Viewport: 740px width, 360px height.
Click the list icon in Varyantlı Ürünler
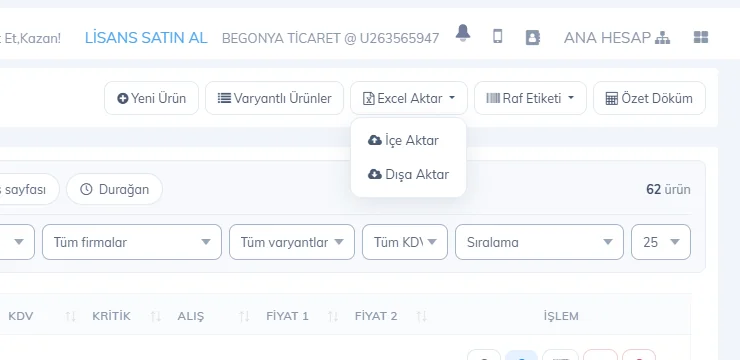click(x=224, y=98)
